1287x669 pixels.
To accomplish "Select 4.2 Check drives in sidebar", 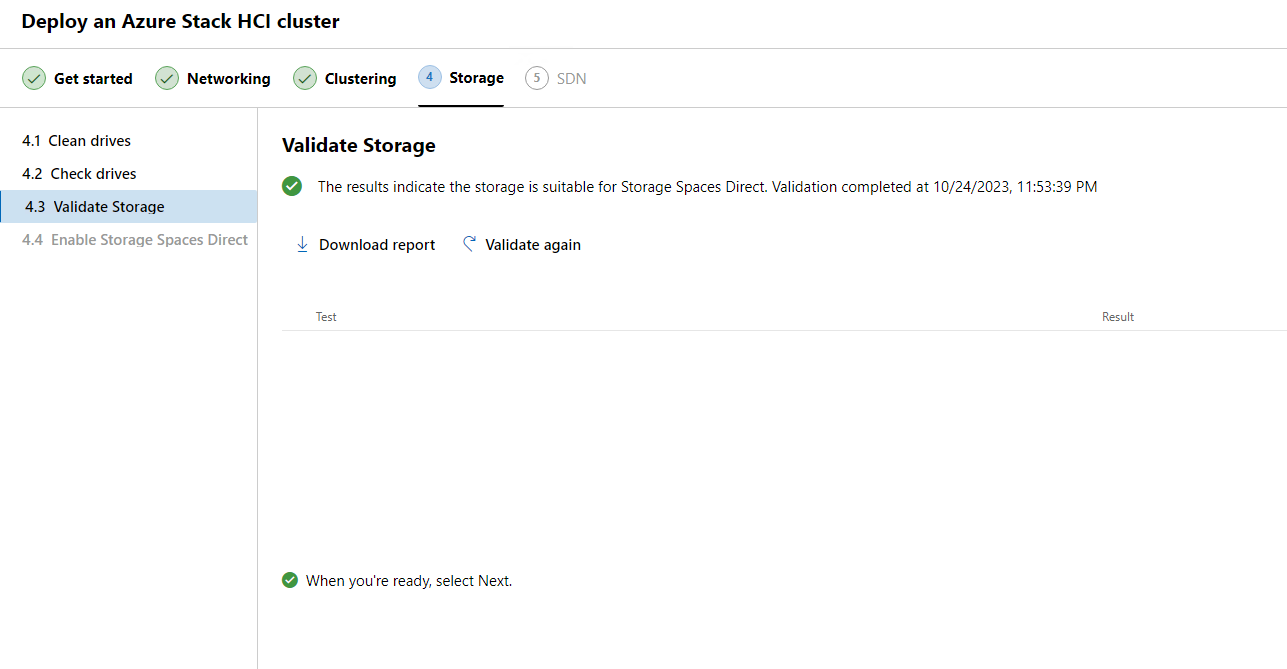I will click(79, 174).
